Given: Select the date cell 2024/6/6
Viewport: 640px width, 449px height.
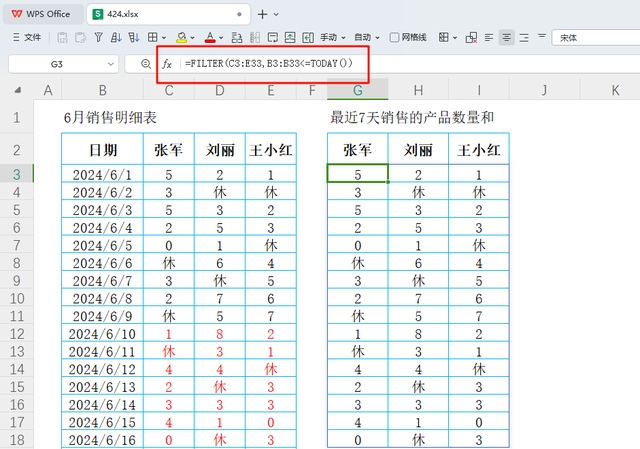Looking at the screenshot, I should (x=102, y=263).
